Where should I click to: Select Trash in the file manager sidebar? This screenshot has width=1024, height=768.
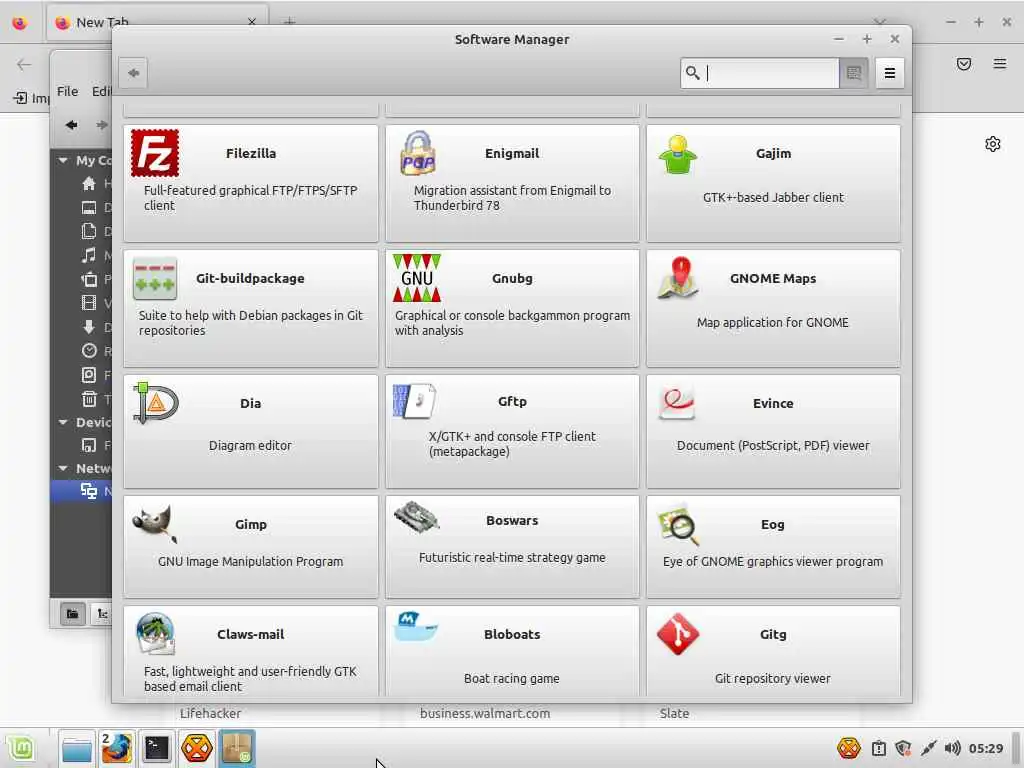click(89, 398)
